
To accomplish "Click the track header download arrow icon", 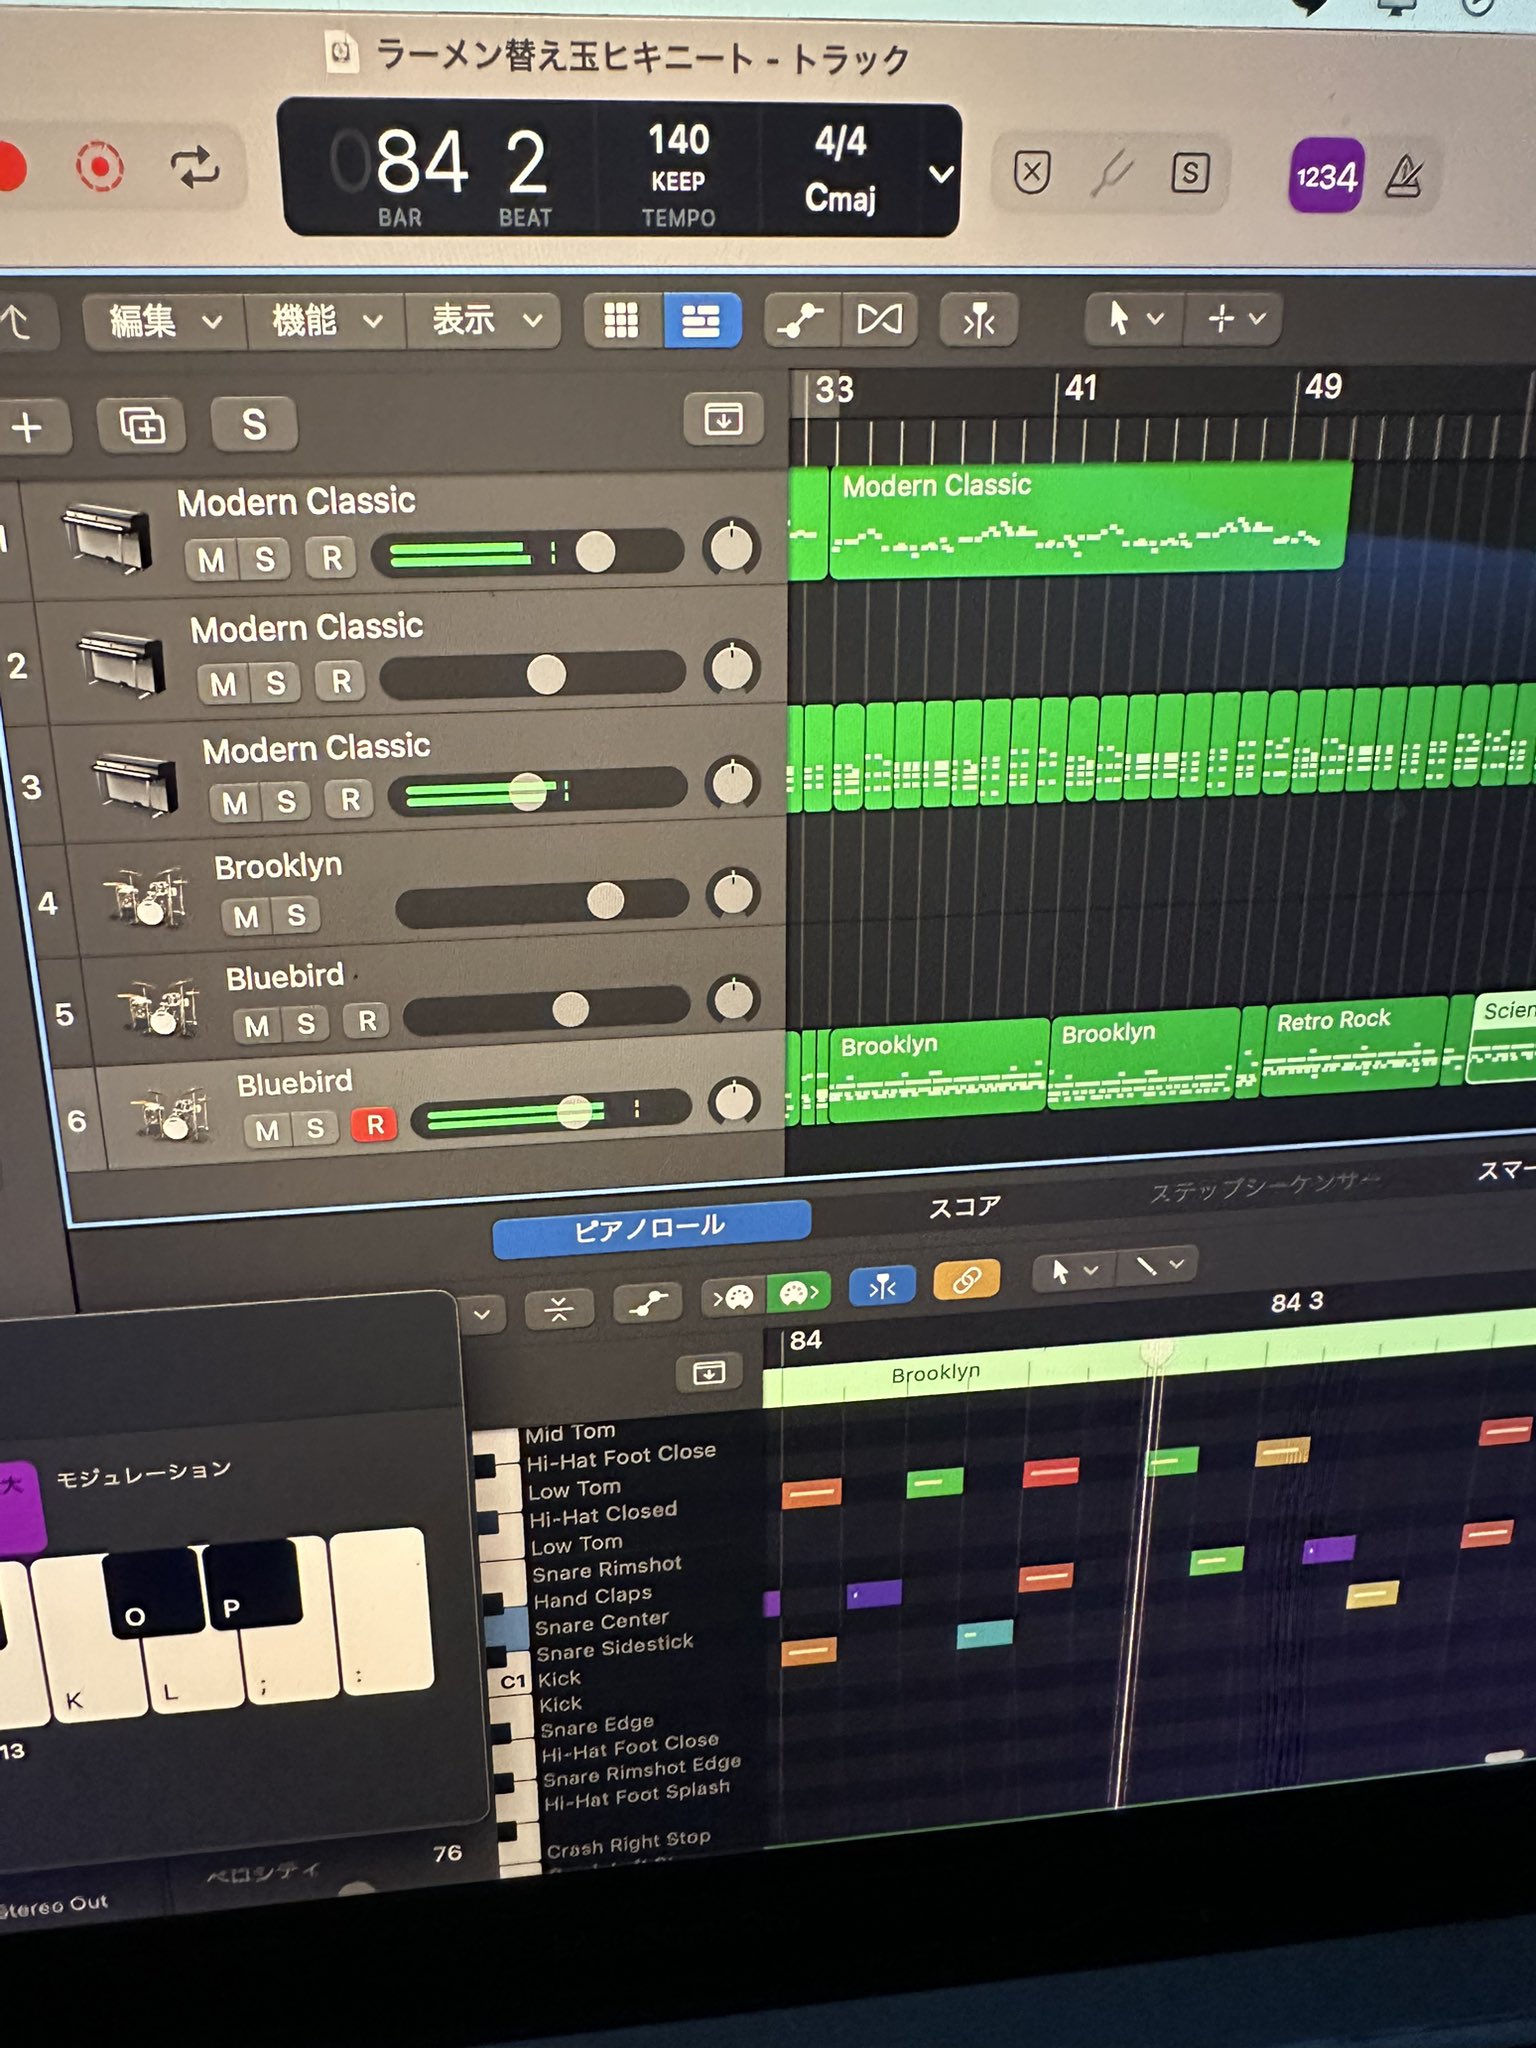I will (x=723, y=418).
